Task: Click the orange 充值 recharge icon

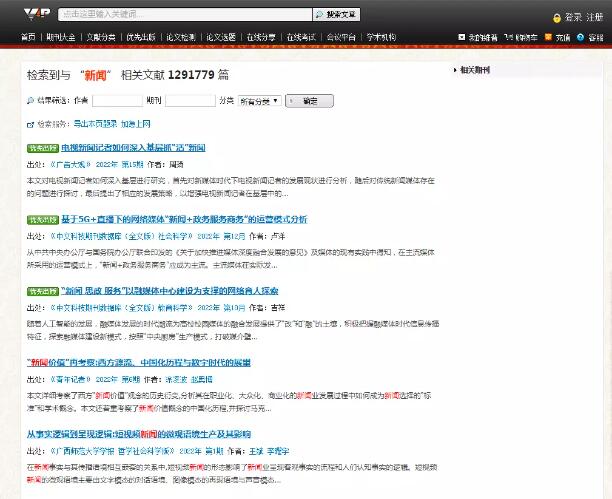Action: pyautogui.click(x=548, y=37)
